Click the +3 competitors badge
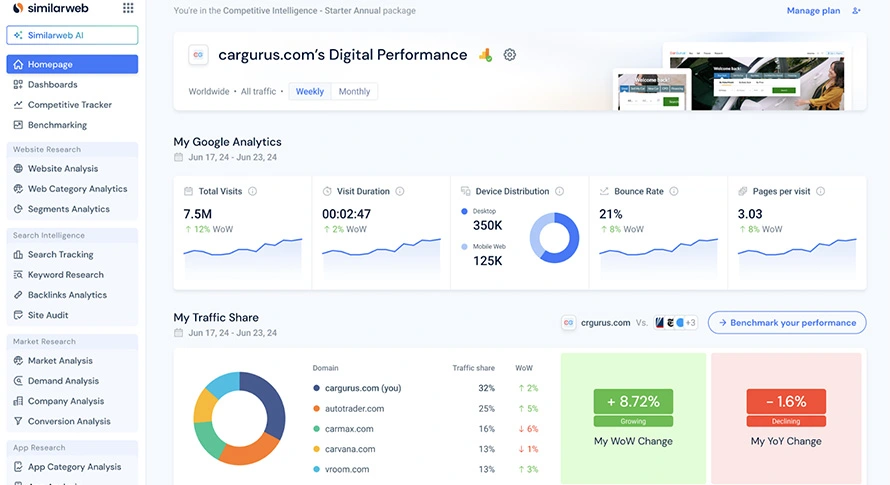This screenshot has width=890, height=485. [690, 323]
